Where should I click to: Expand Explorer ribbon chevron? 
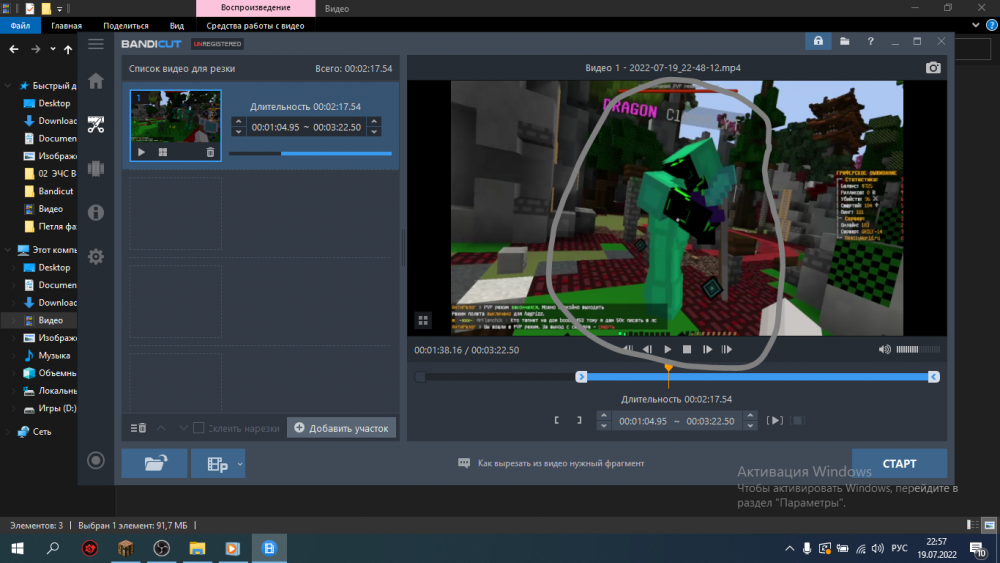[x=976, y=26]
